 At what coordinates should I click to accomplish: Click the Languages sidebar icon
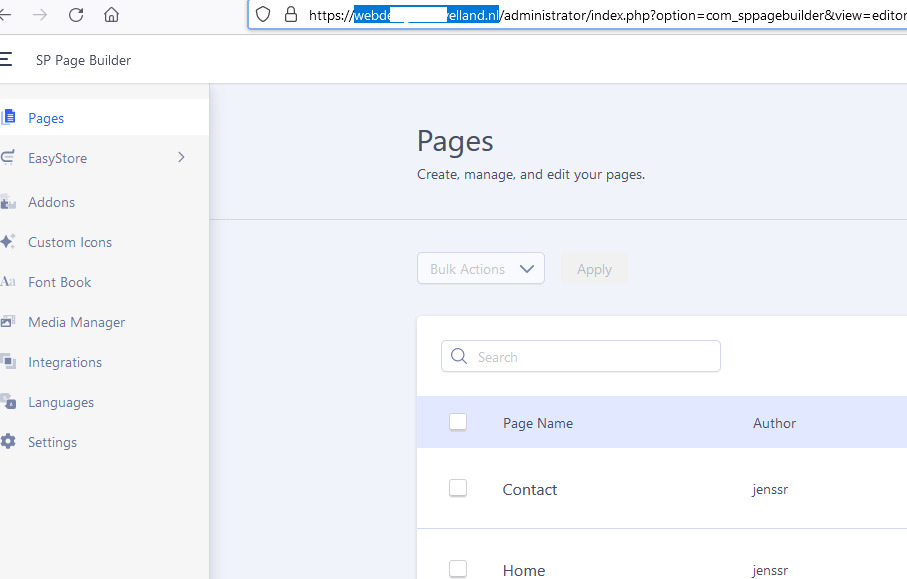tap(9, 402)
